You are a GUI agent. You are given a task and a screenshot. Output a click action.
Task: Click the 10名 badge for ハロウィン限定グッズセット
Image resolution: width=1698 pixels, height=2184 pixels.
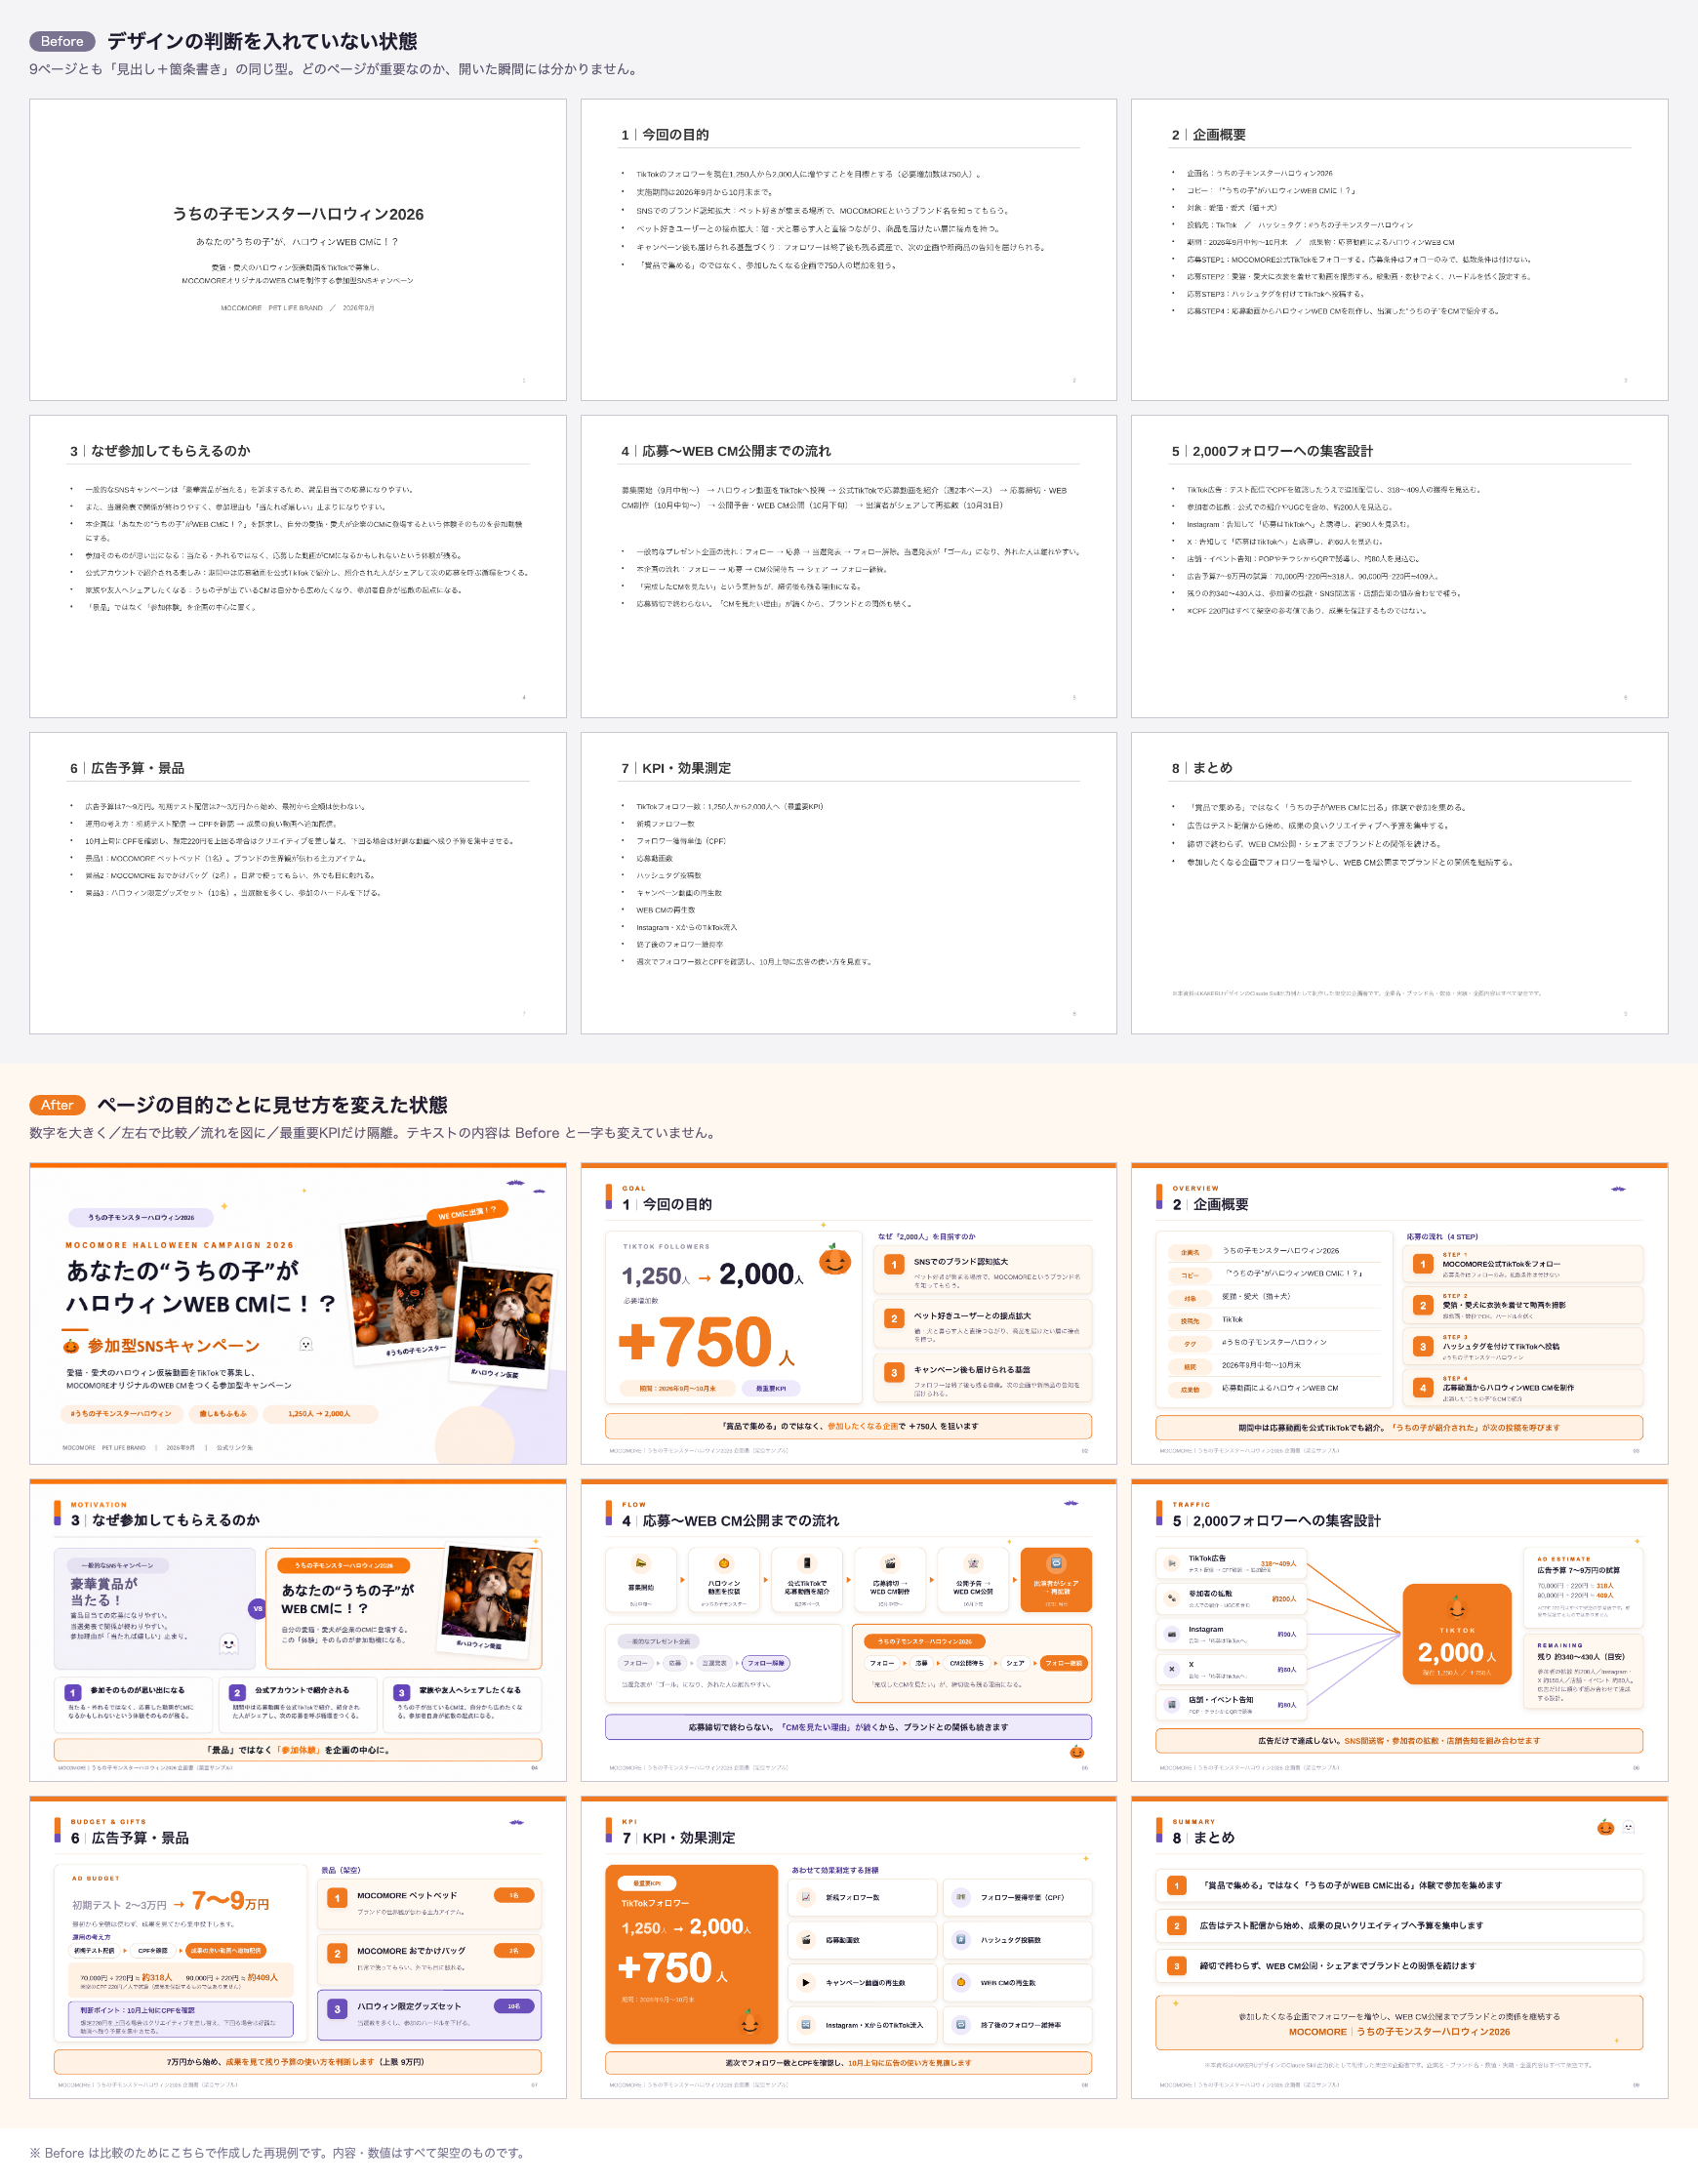pos(514,2006)
